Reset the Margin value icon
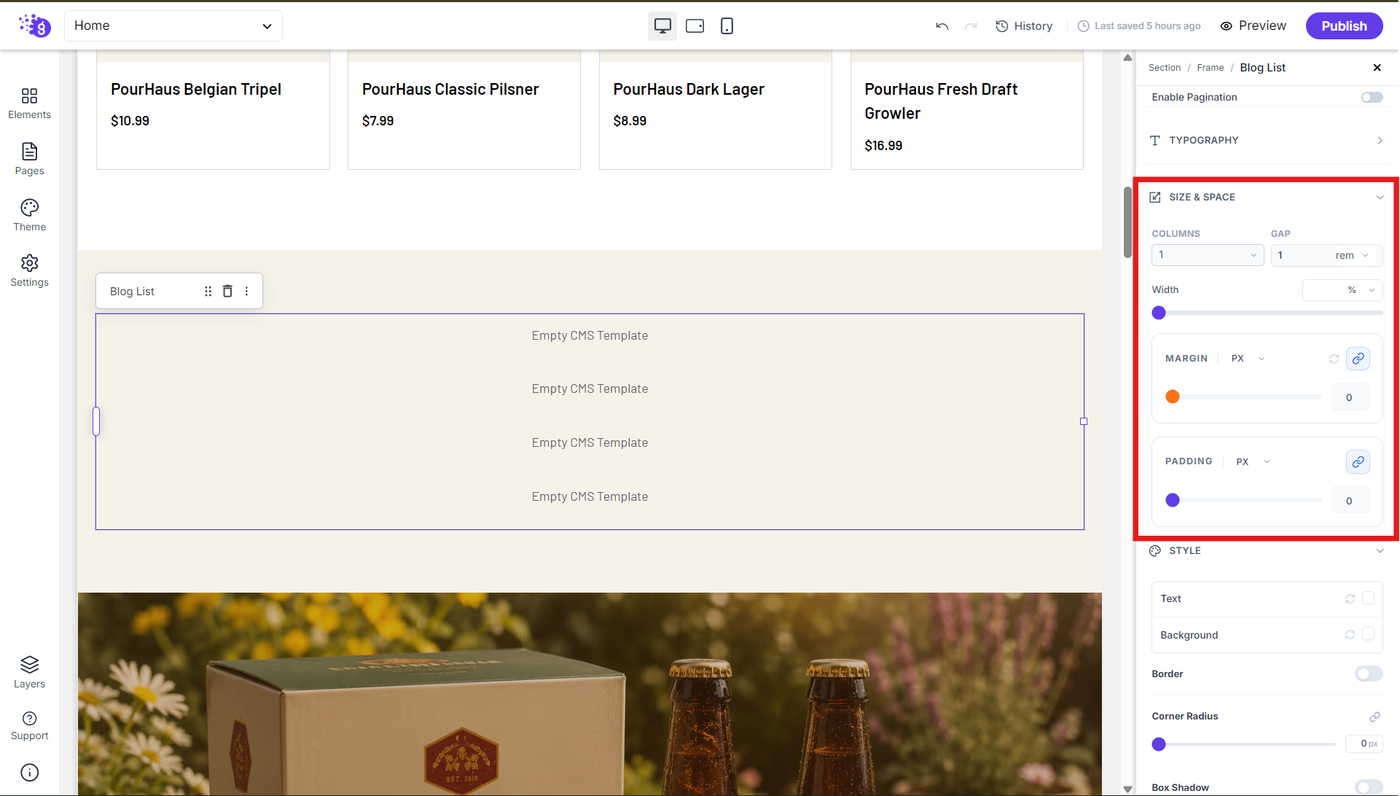Screen dimensions: 1400x796 1334,359
